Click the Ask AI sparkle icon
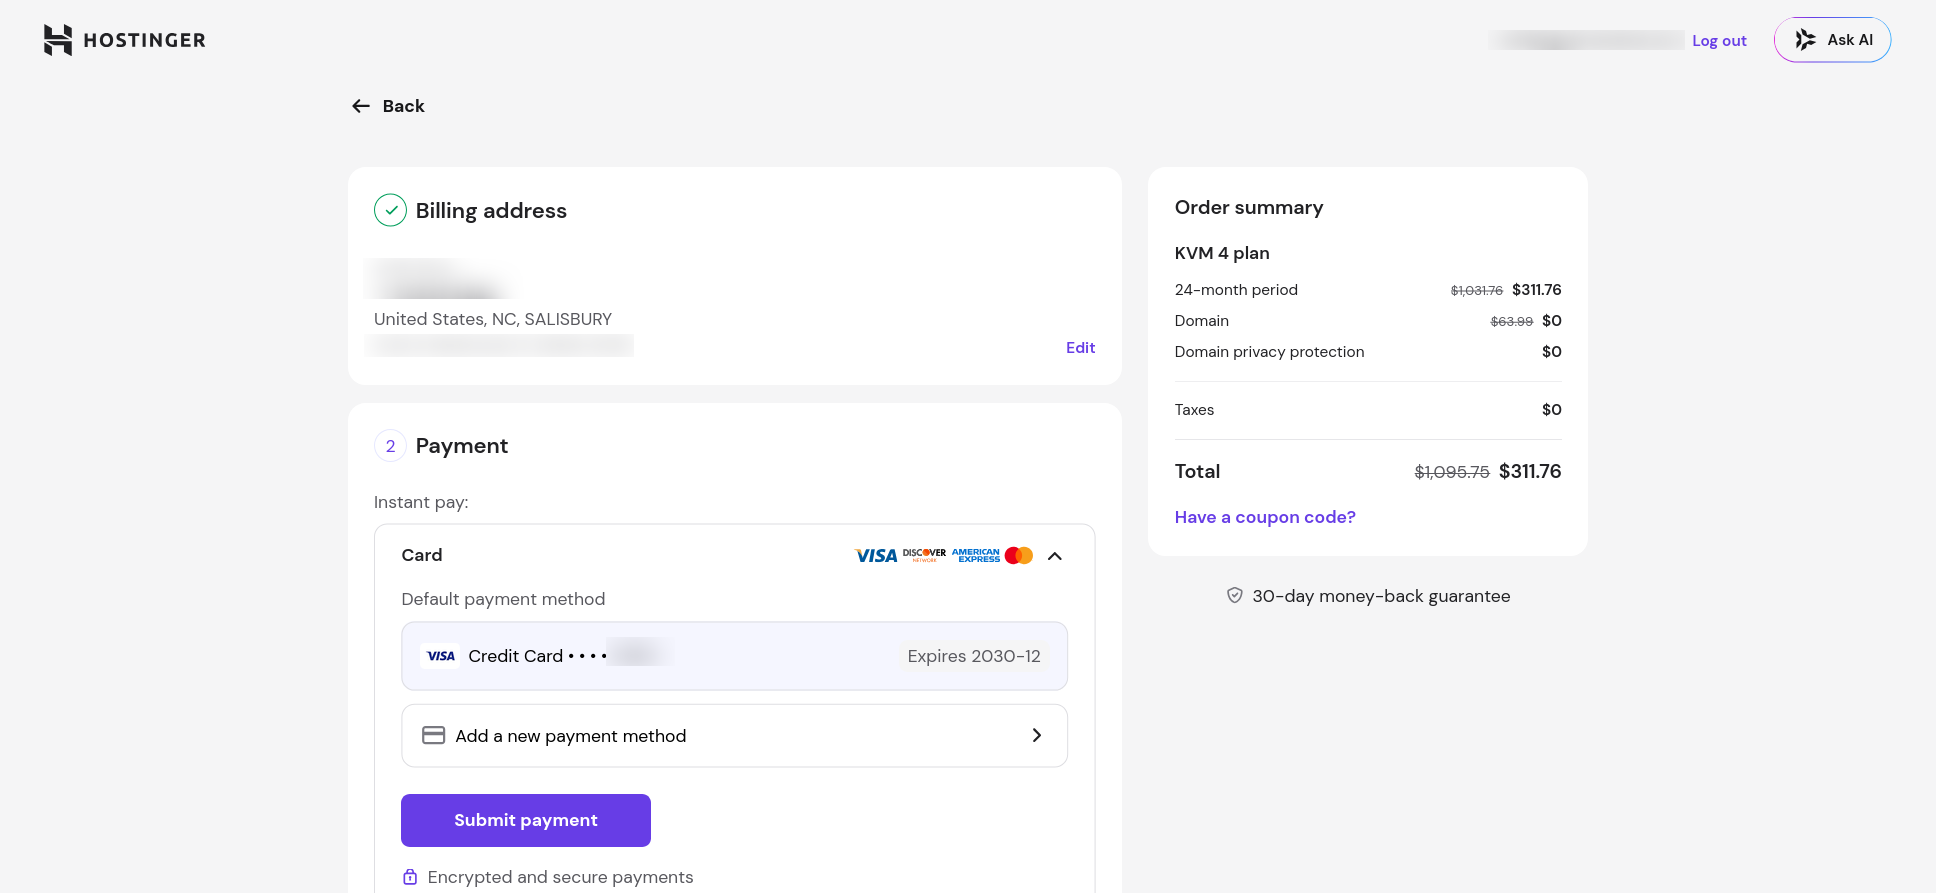Image resolution: width=1936 pixels, height=894 pixels. (1805, 40)
